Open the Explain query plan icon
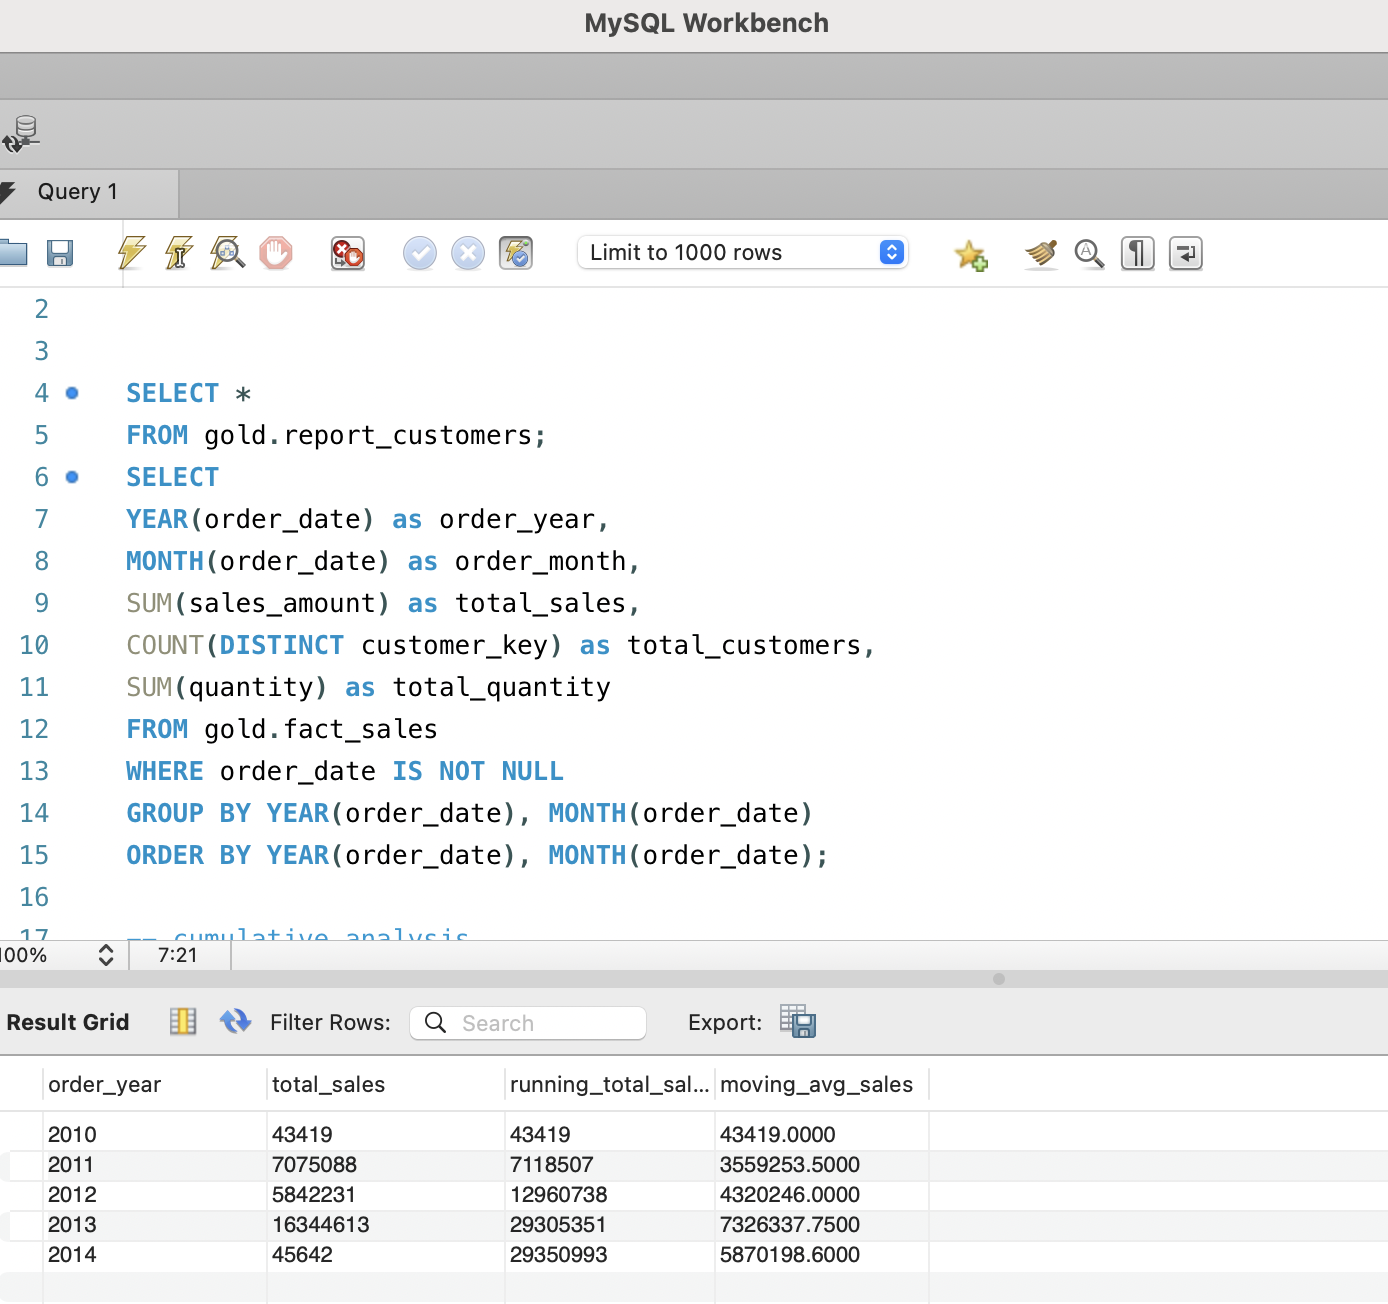Viewport: 1388px width, 1304px height. click(227, 253)
